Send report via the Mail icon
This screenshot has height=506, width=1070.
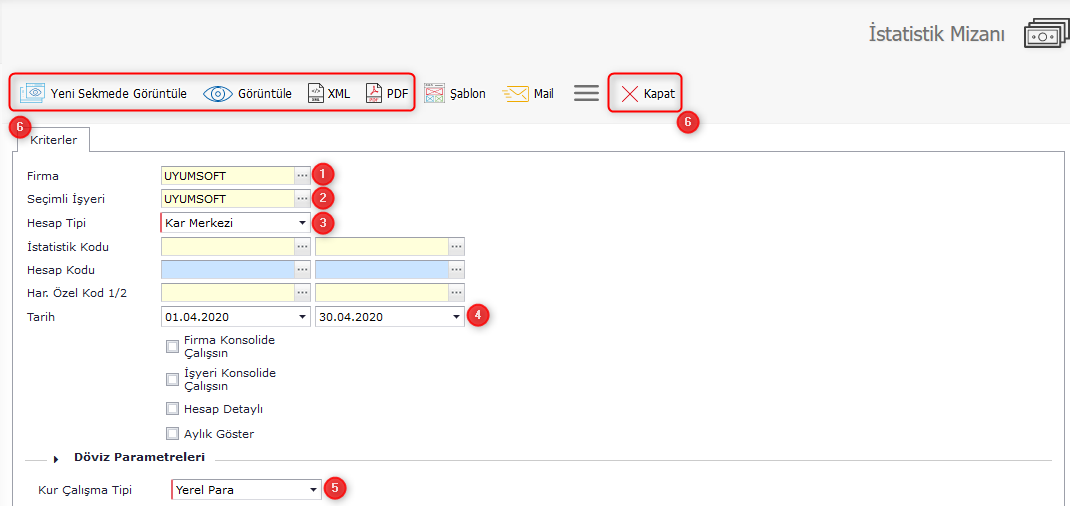515,94
